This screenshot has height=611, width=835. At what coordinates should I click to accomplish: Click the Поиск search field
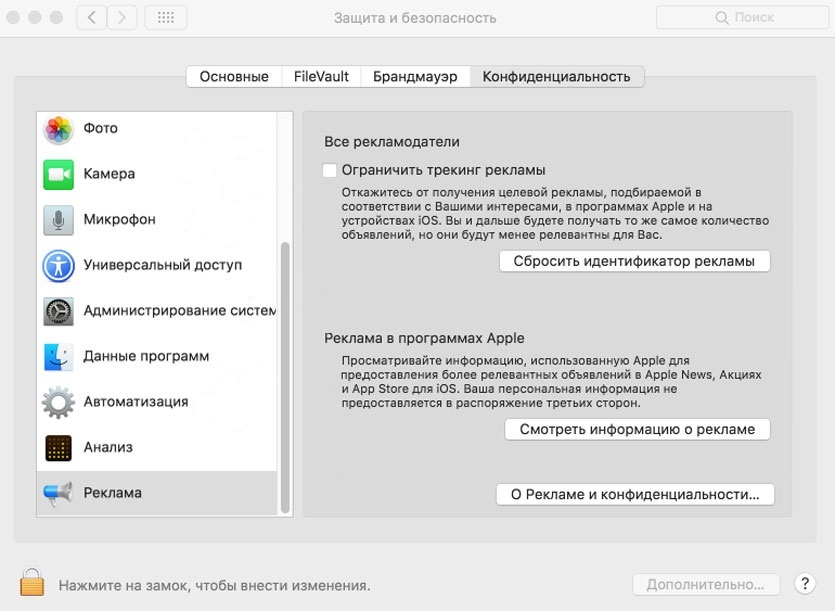(x=742, y=18)
